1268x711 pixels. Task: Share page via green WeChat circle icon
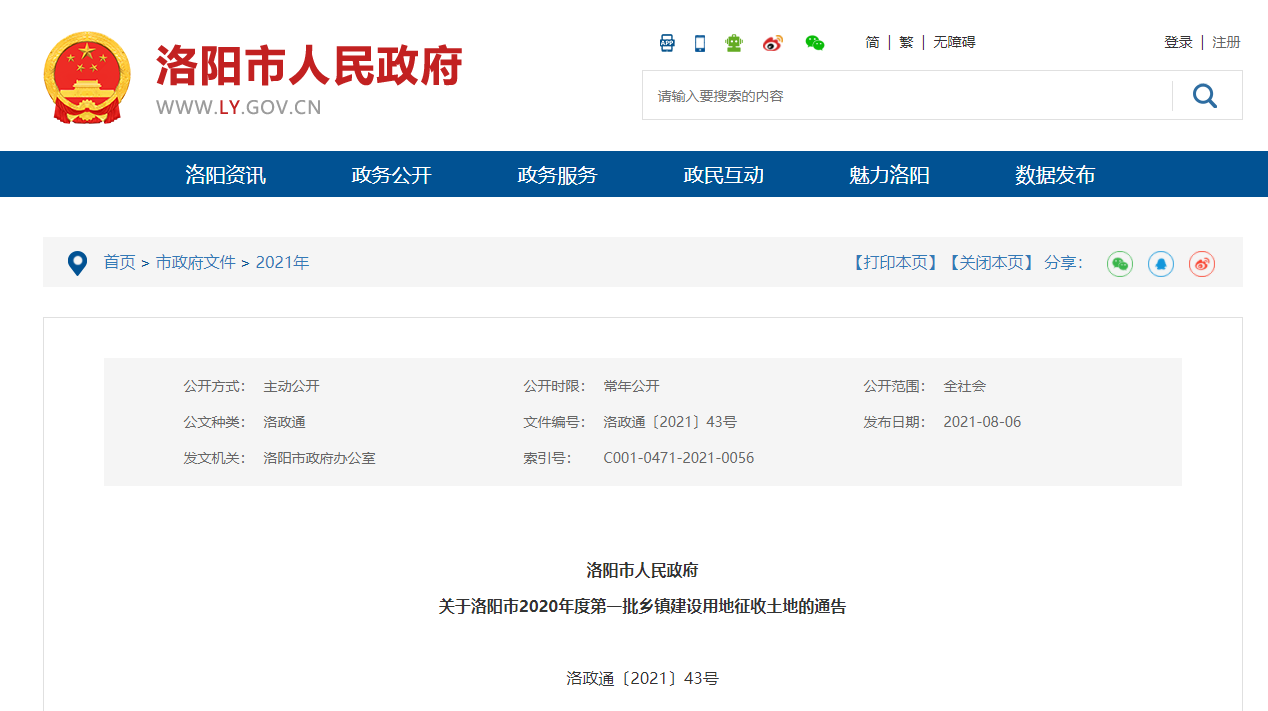click(1120, 264)
